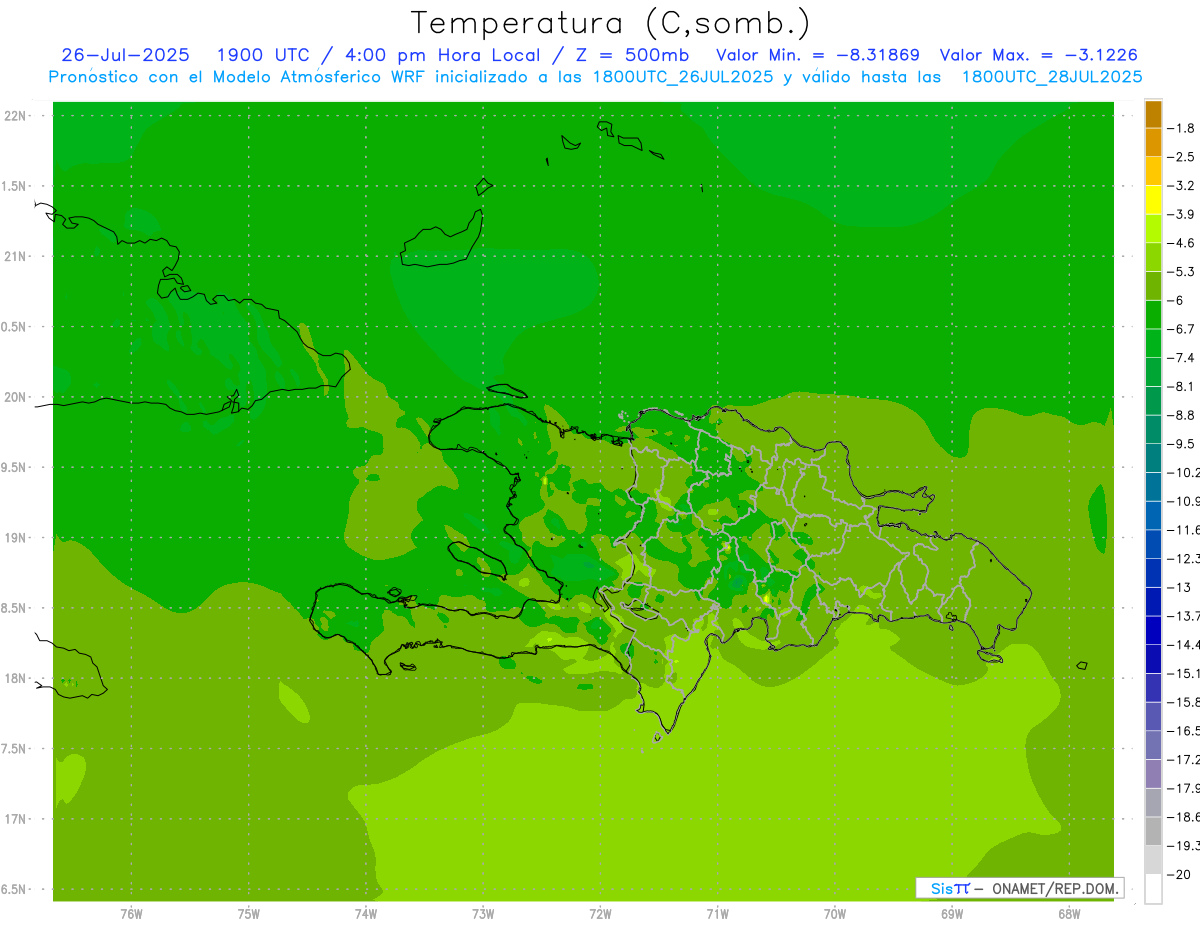Click the '18N' latitude axis label
Screen dimensions: 1200x927
click(x=15, y=678)
